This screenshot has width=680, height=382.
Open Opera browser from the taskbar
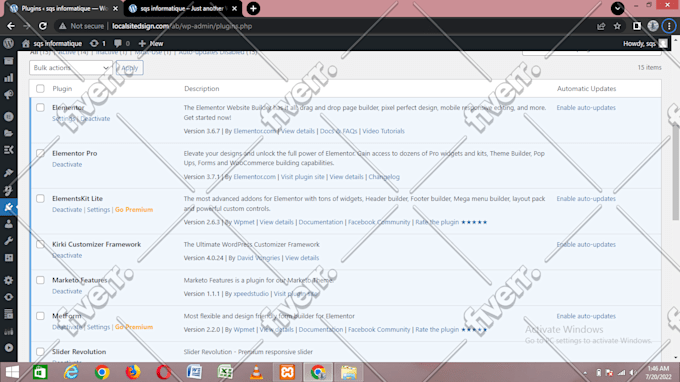[x=163, y=372]
